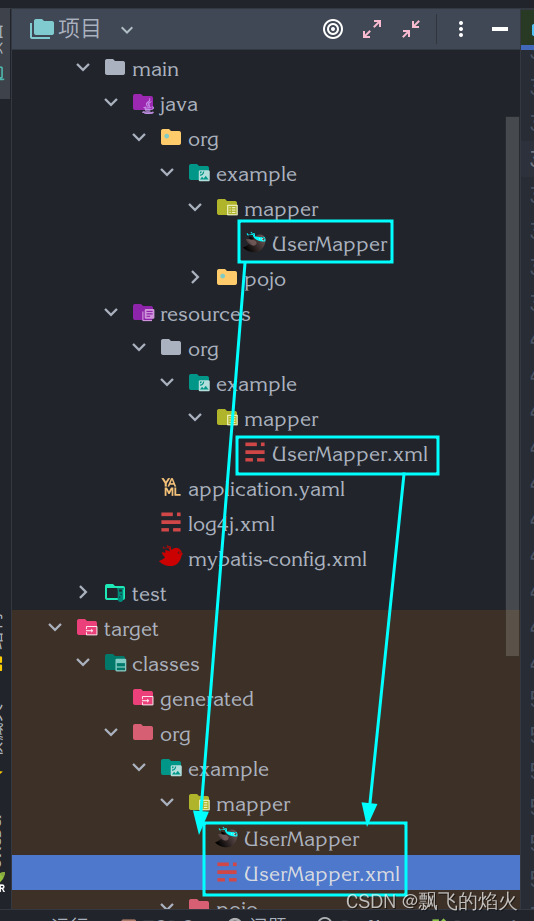
Task: Click highlighted UserMapper.xml icon under target
Action: coord(227,872)
